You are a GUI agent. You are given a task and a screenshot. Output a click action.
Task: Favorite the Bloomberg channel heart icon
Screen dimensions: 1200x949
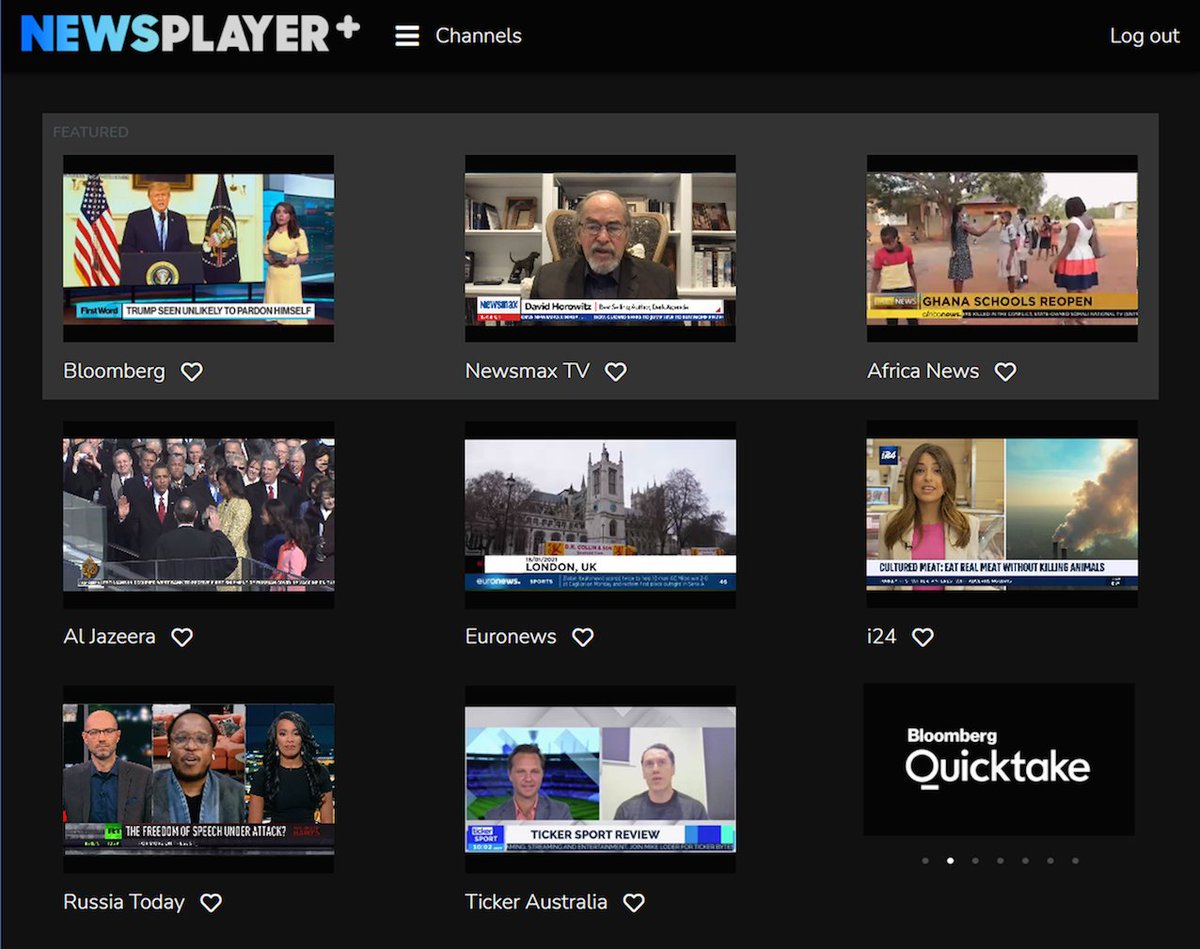[191, 371]
